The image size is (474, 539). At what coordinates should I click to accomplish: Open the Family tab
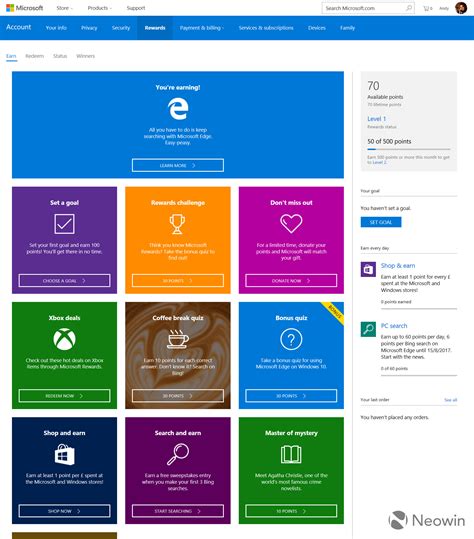[348, 28]
